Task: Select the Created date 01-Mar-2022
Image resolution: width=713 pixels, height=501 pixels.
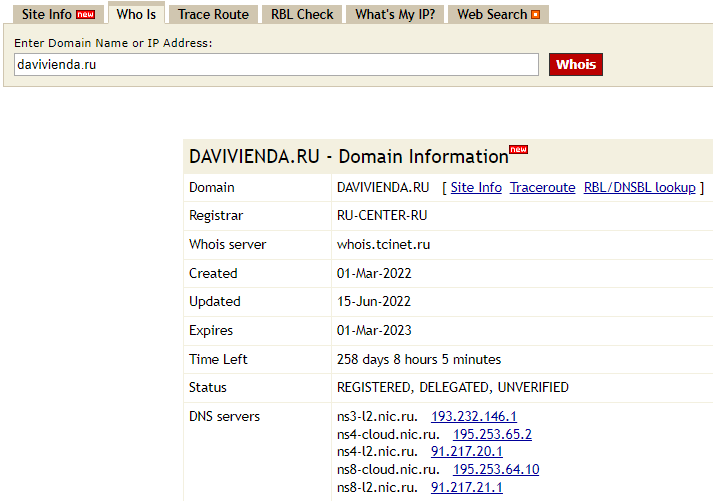Action: click(x=374, y=273)
